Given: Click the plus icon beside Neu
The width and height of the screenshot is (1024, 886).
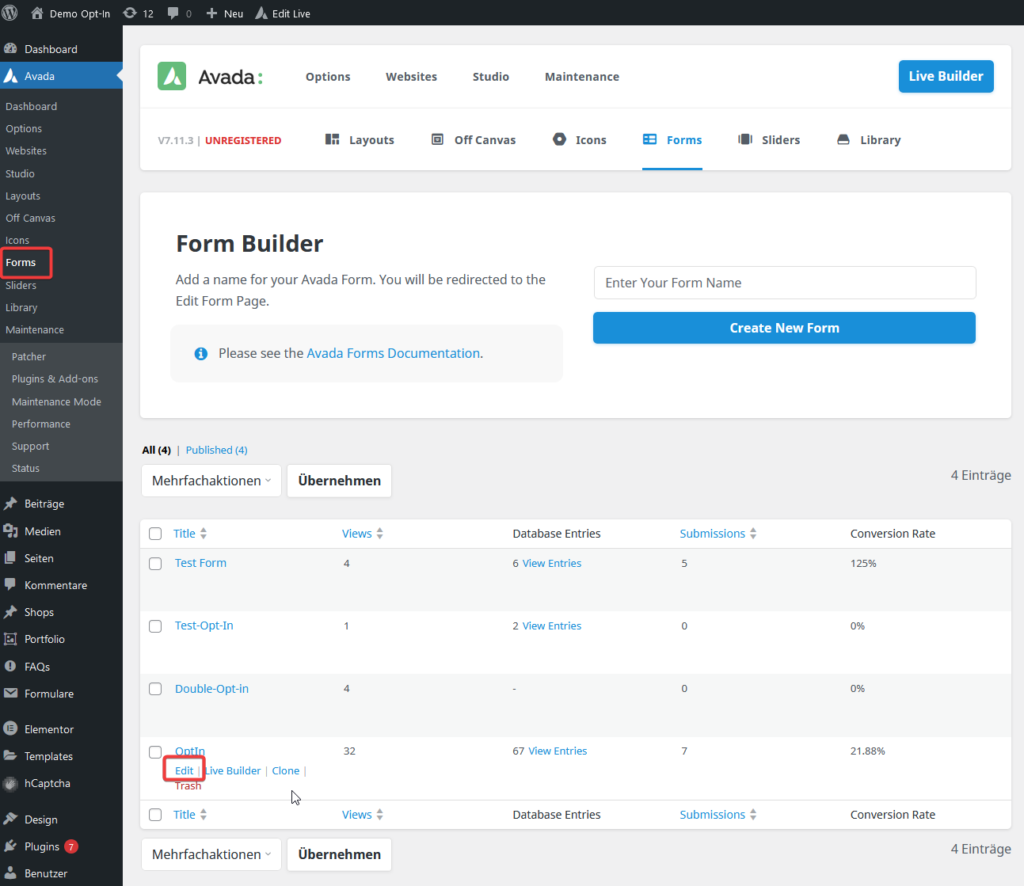Looking at the screenshot, I should click(x=212, y=13).
